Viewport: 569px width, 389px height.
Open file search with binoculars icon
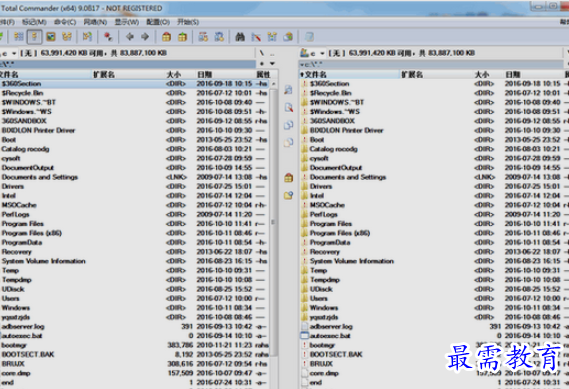(x=240, y=37)
